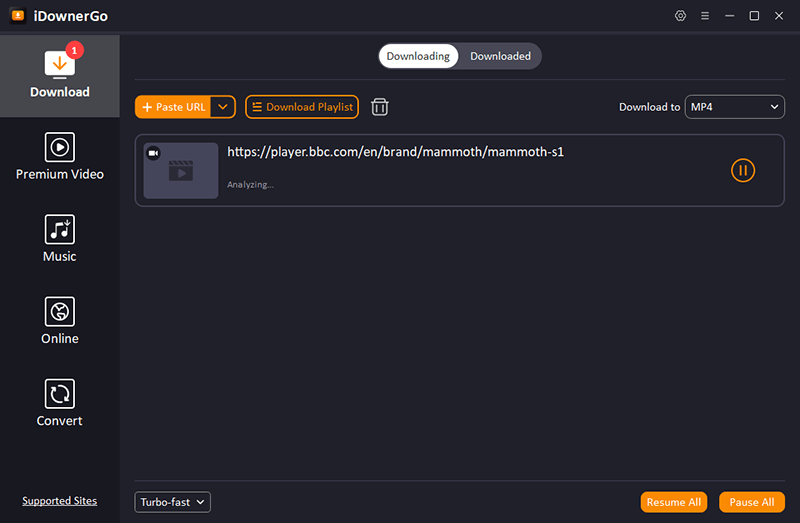
Task: Open the MP4 format dropdown
Action: click(x=734, y=107)
